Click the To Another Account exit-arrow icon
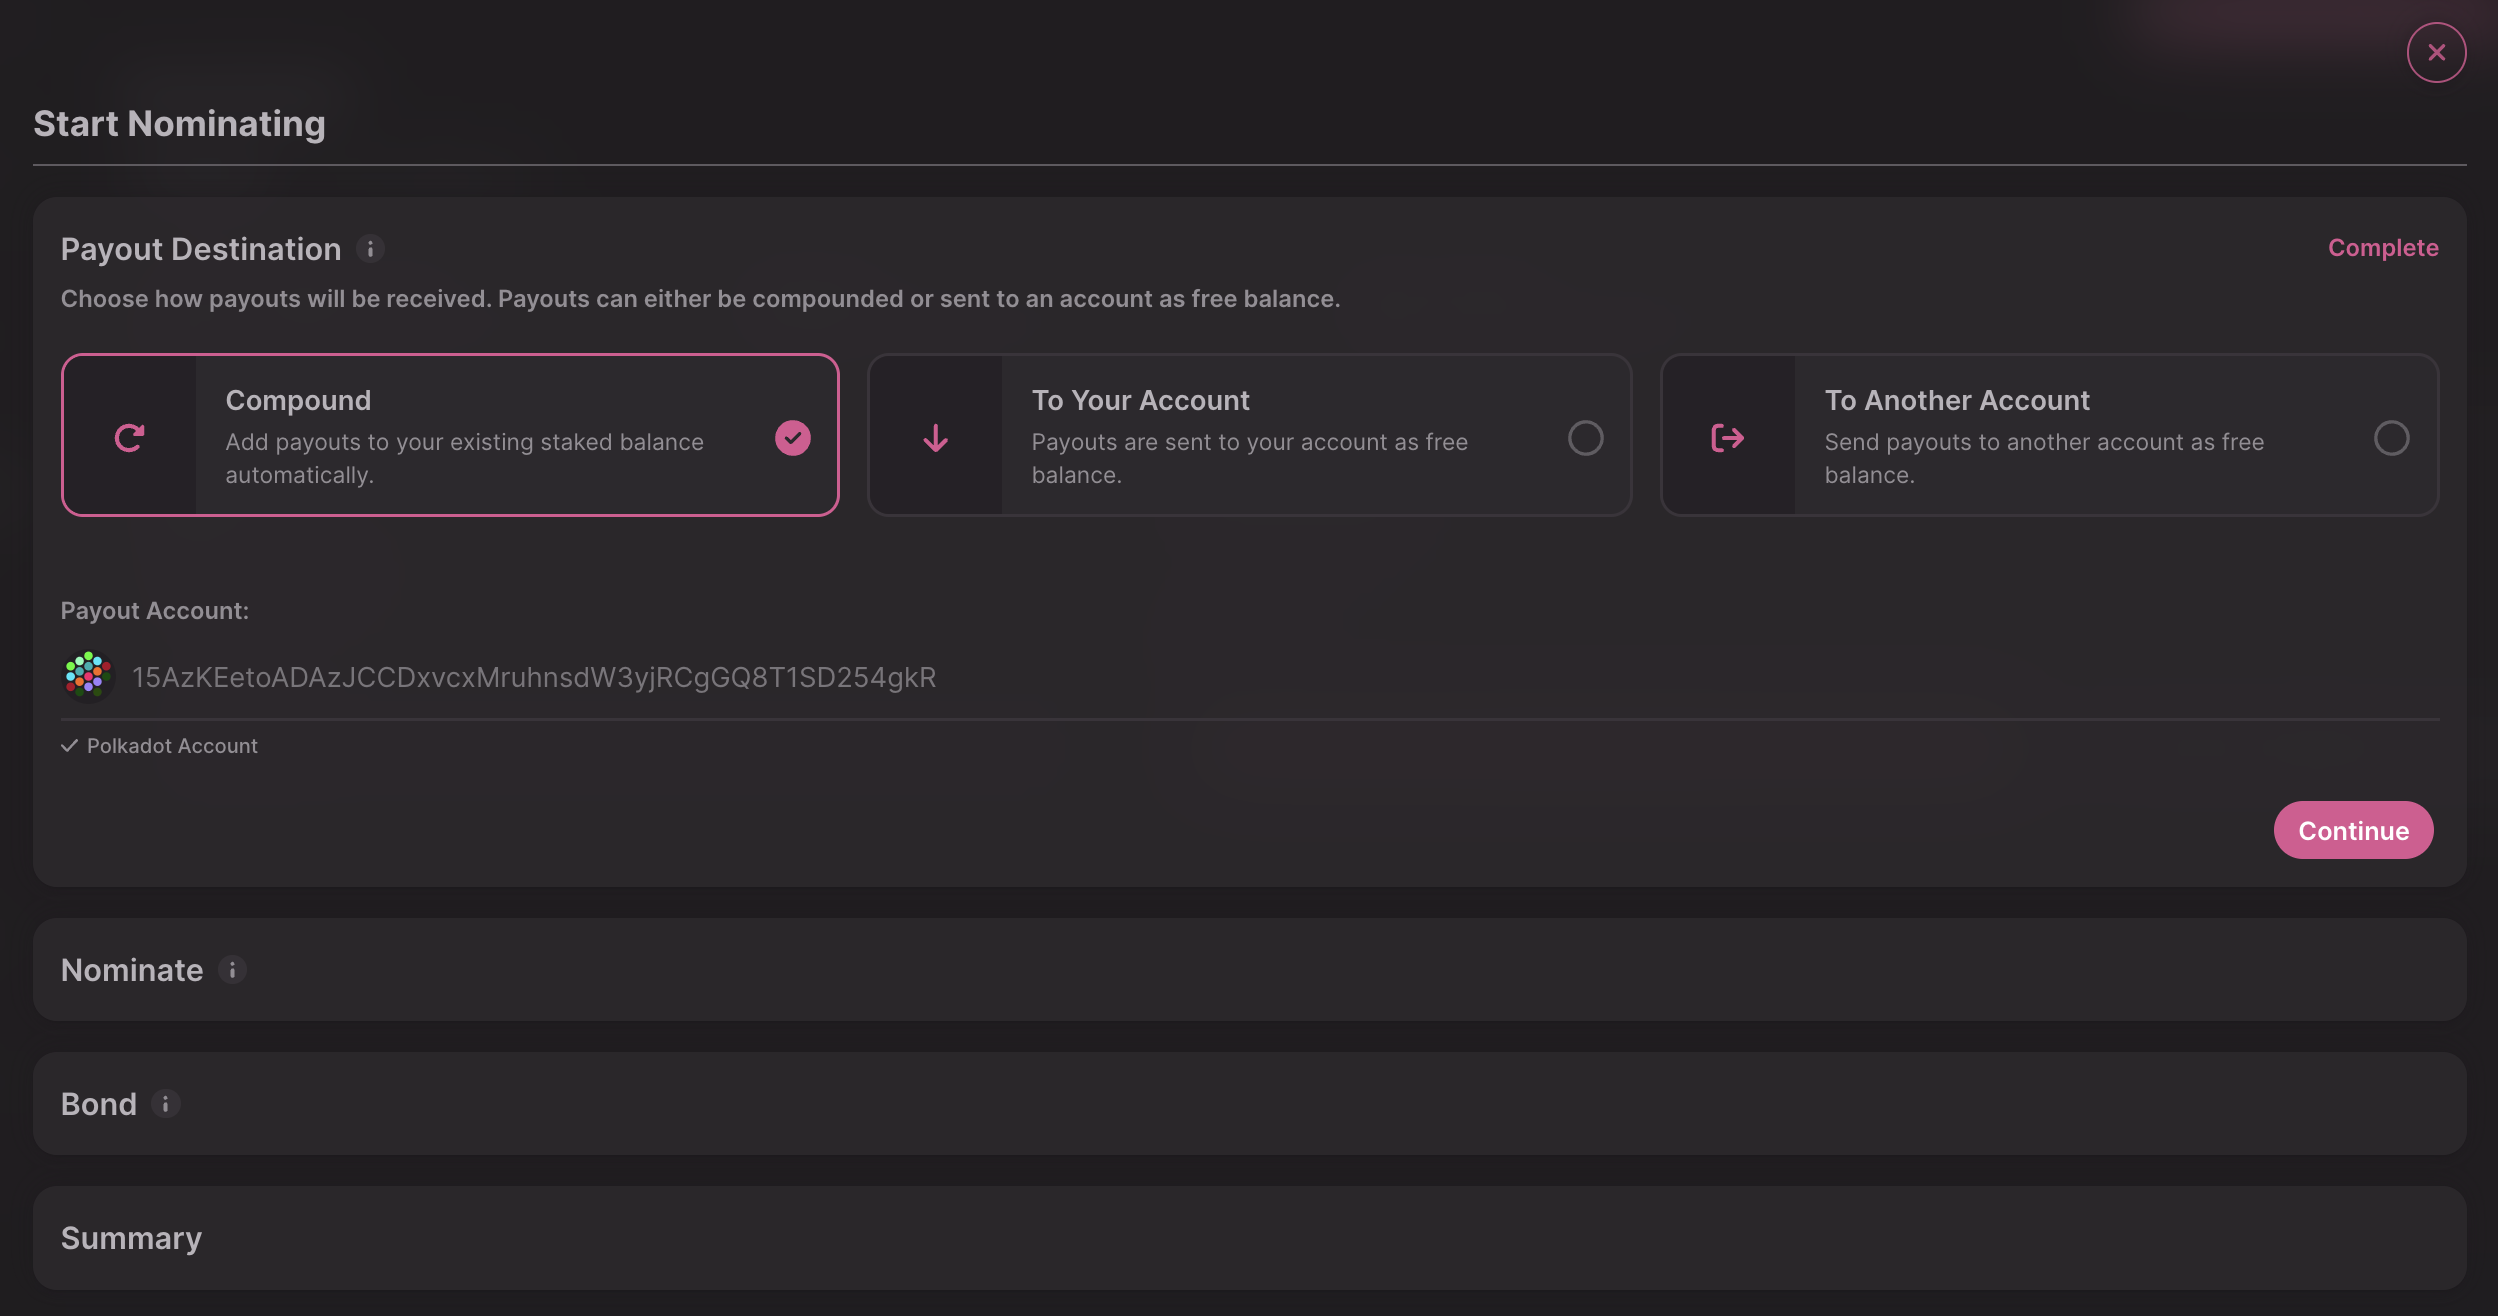This screenshot has width=2498, height=1316. pos(1727,437)
